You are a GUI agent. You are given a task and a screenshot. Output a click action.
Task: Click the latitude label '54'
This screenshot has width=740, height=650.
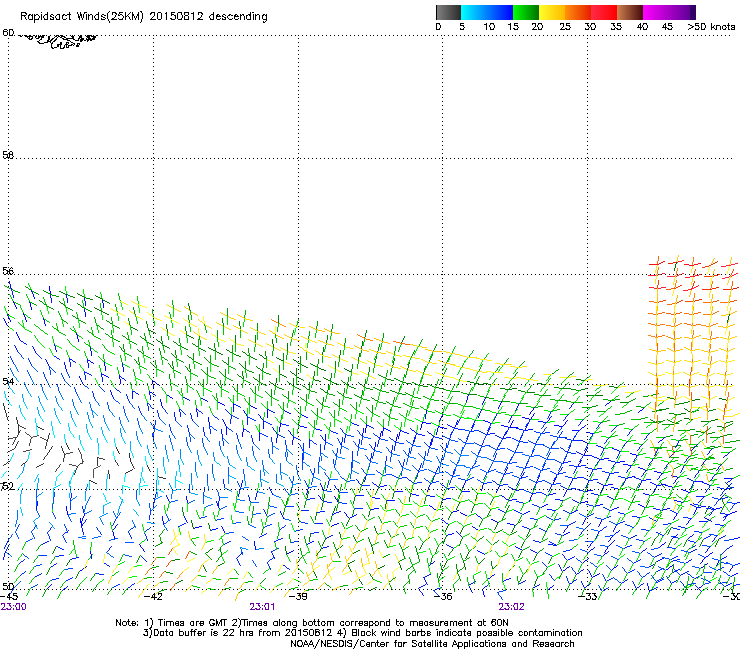point(8,381)
